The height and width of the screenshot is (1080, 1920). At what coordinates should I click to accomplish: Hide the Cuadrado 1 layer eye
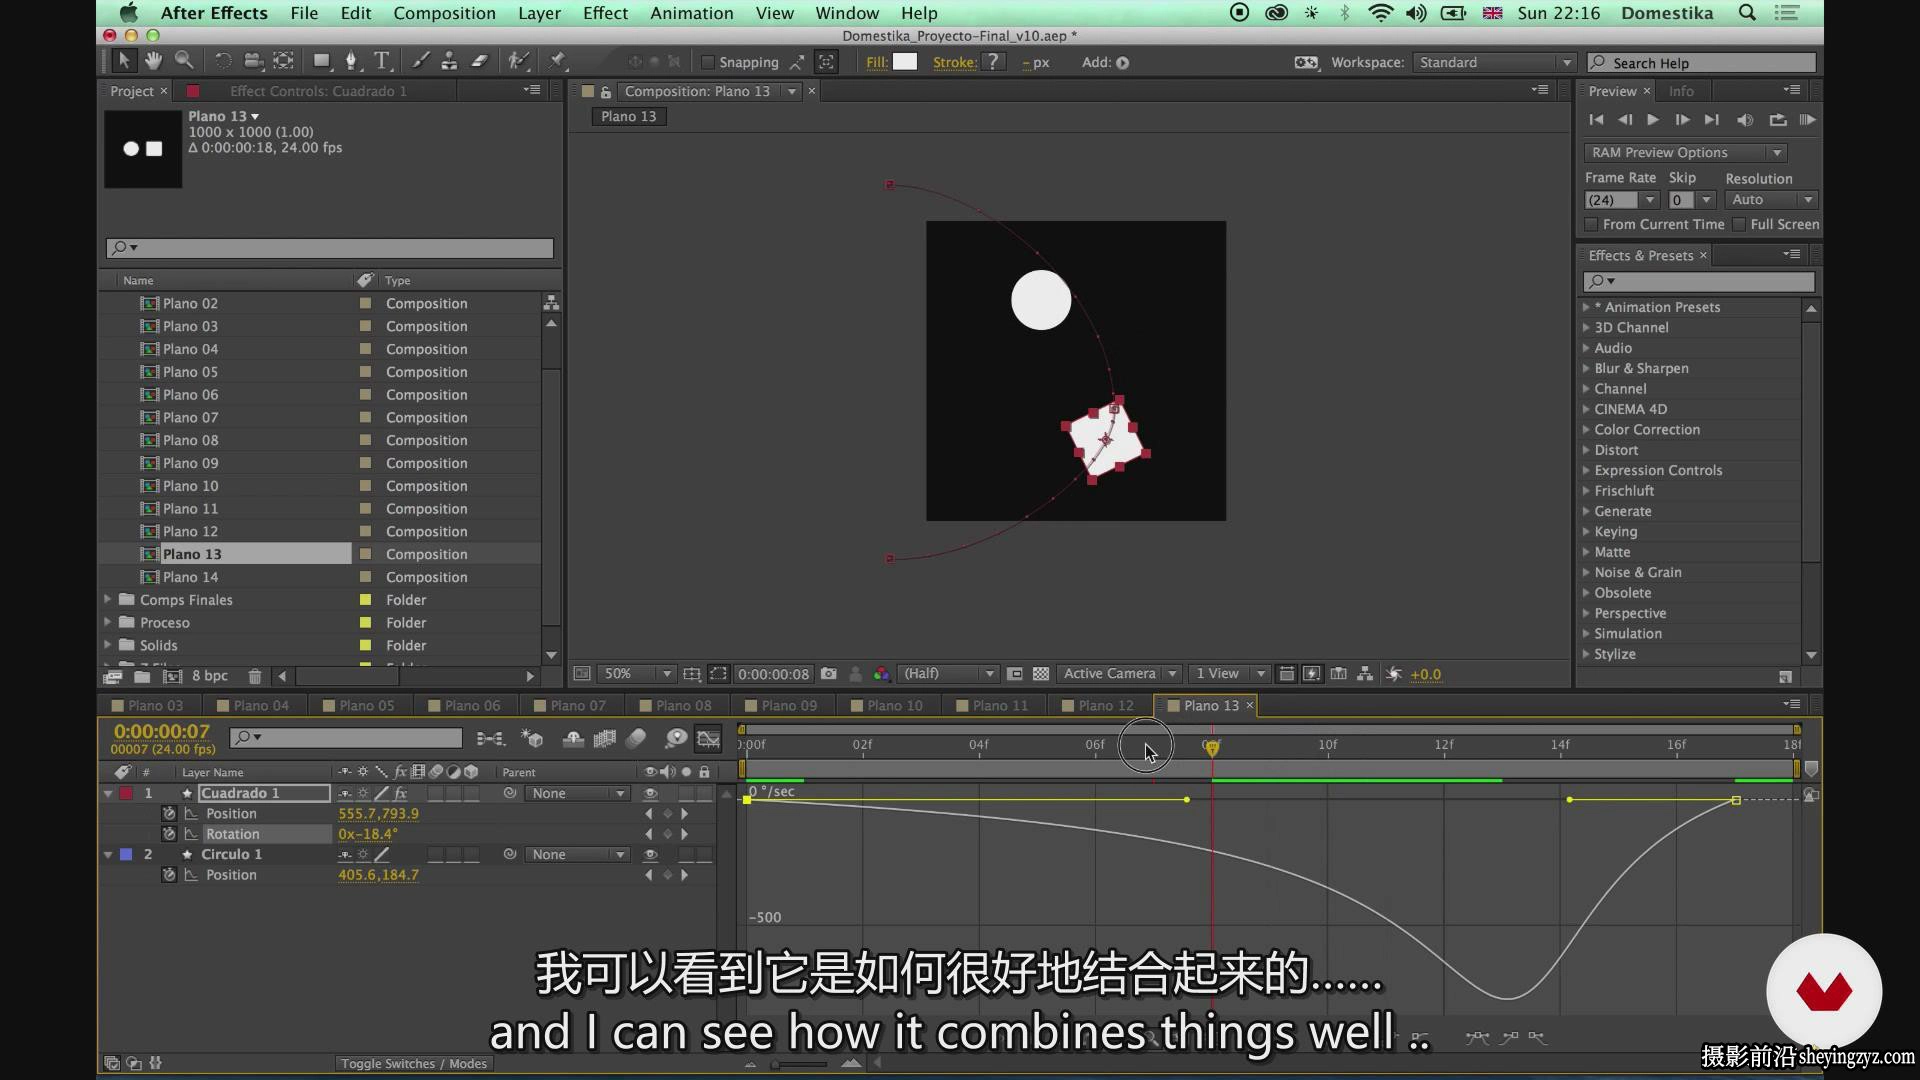coord(651,794)
